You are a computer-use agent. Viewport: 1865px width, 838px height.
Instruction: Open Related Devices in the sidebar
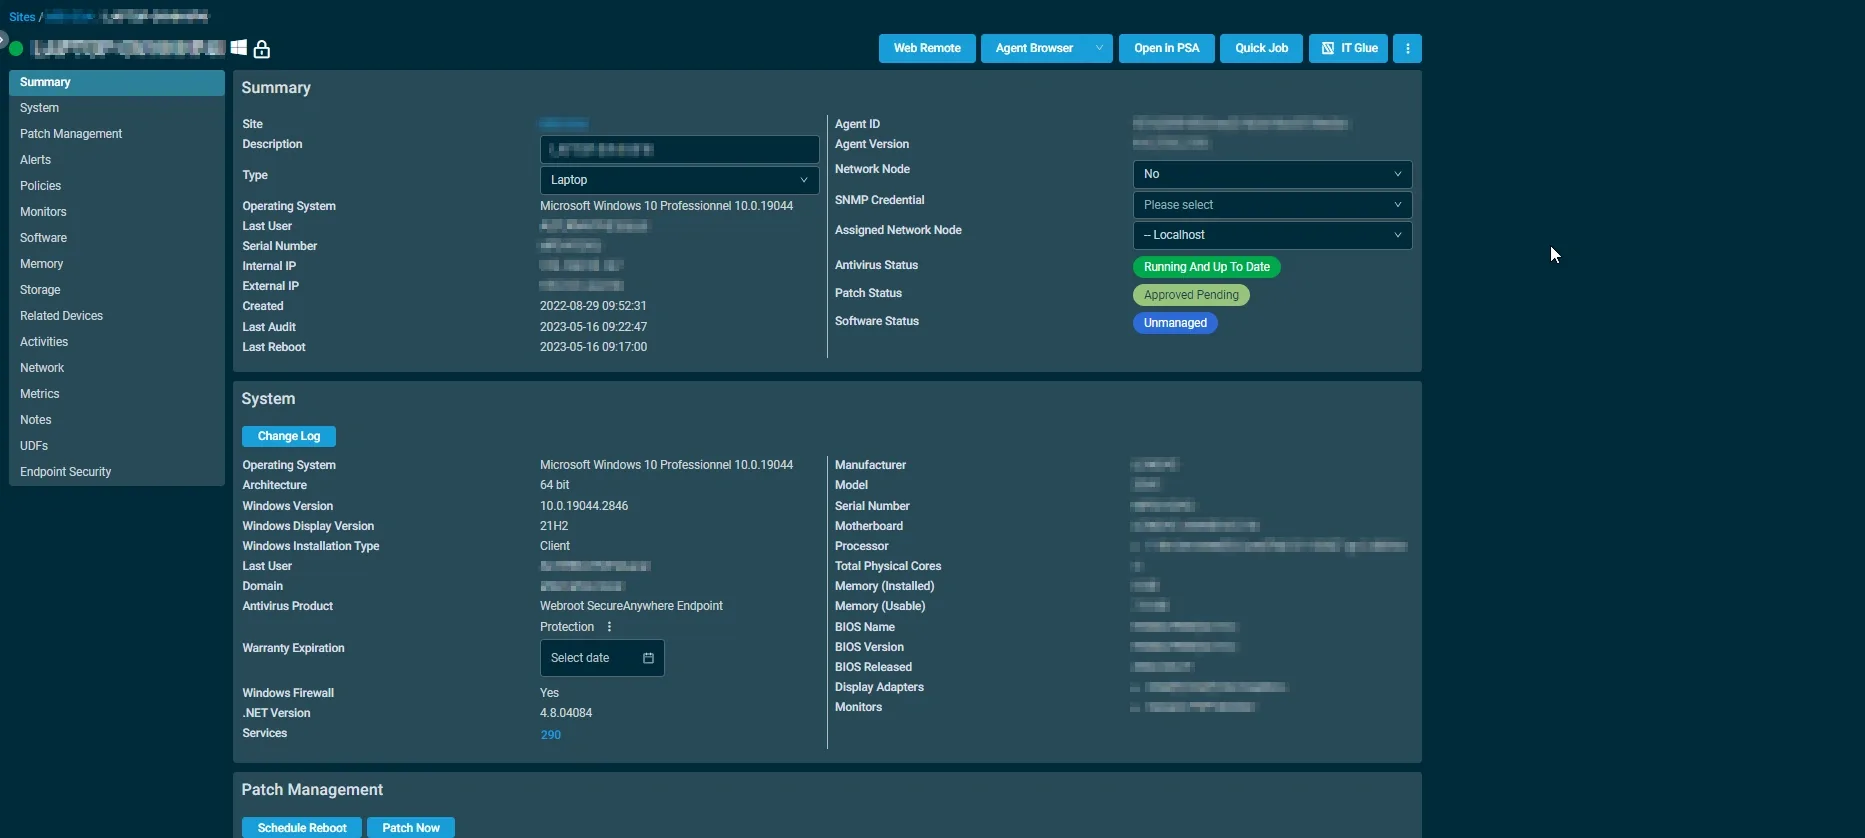point(117,316)
